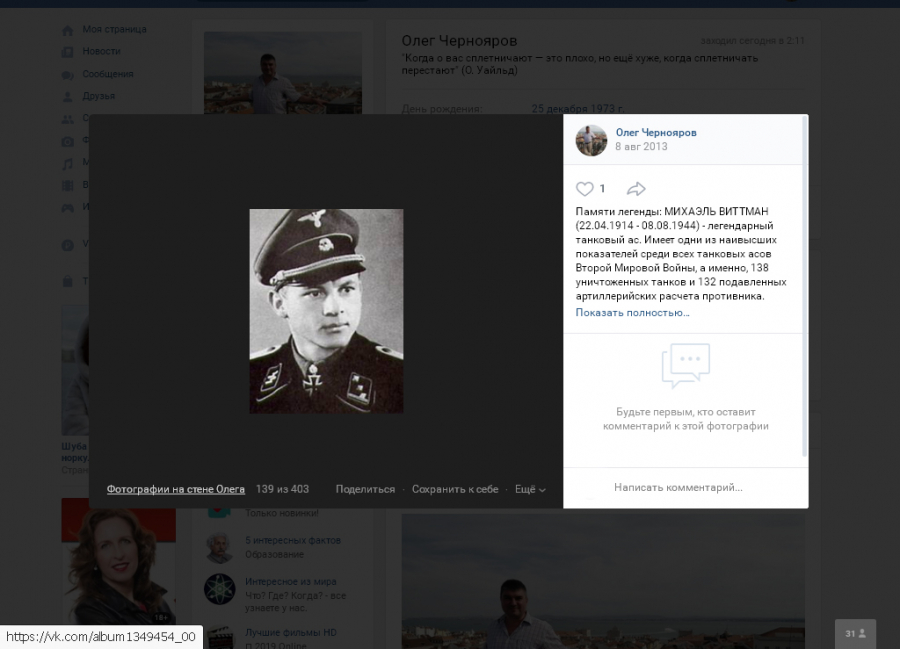Open the Интересное из мира community

point(290,581)
